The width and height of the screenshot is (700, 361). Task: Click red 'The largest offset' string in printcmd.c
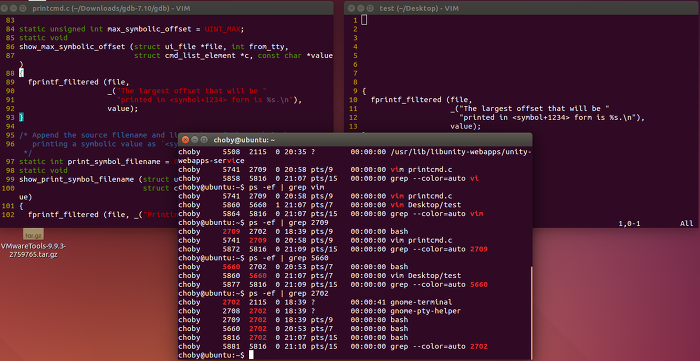(x=191, y=91)
